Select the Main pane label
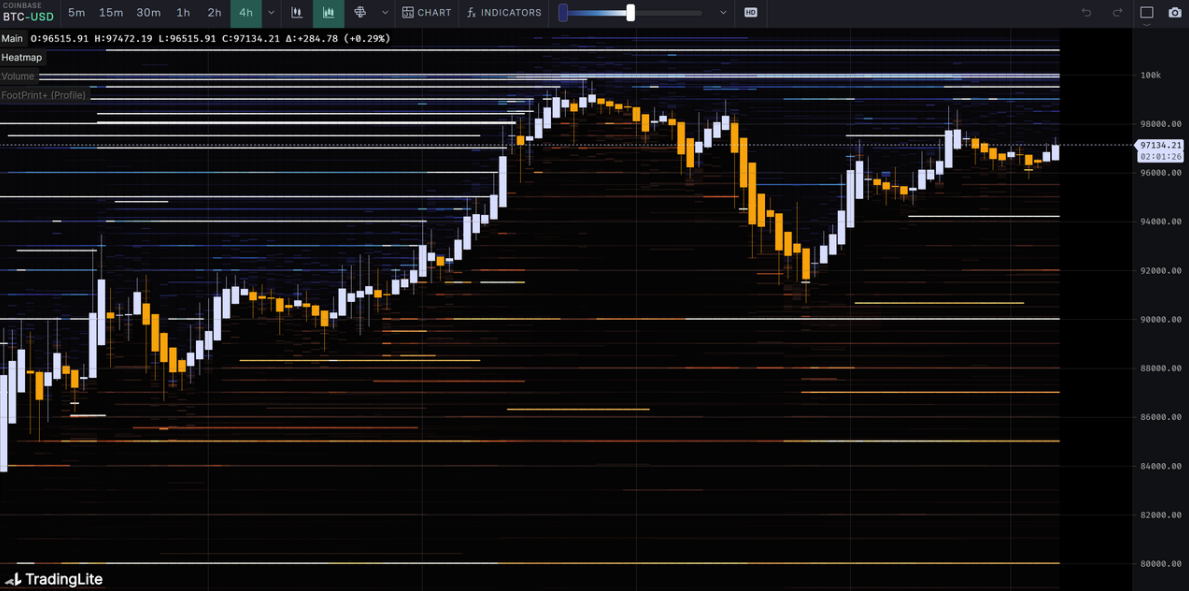This screenshot has height=591, width=1189. tap(13, 38)
